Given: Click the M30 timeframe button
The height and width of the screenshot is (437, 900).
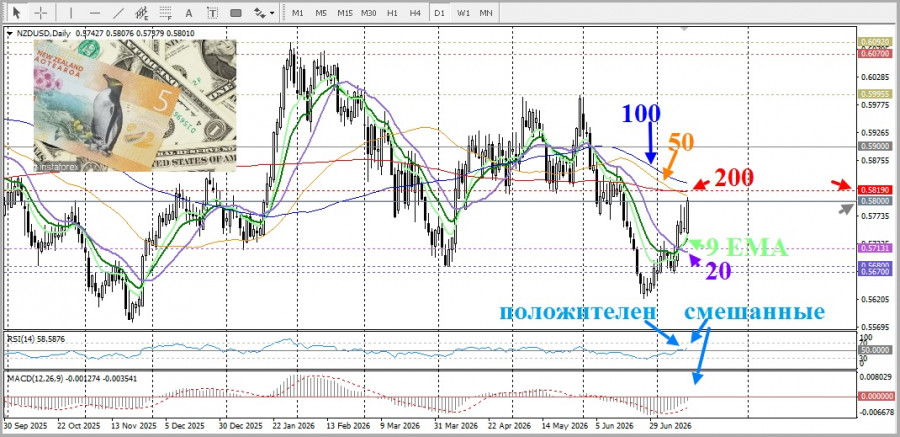Looking at the screenshot, I should coord(368,12).
